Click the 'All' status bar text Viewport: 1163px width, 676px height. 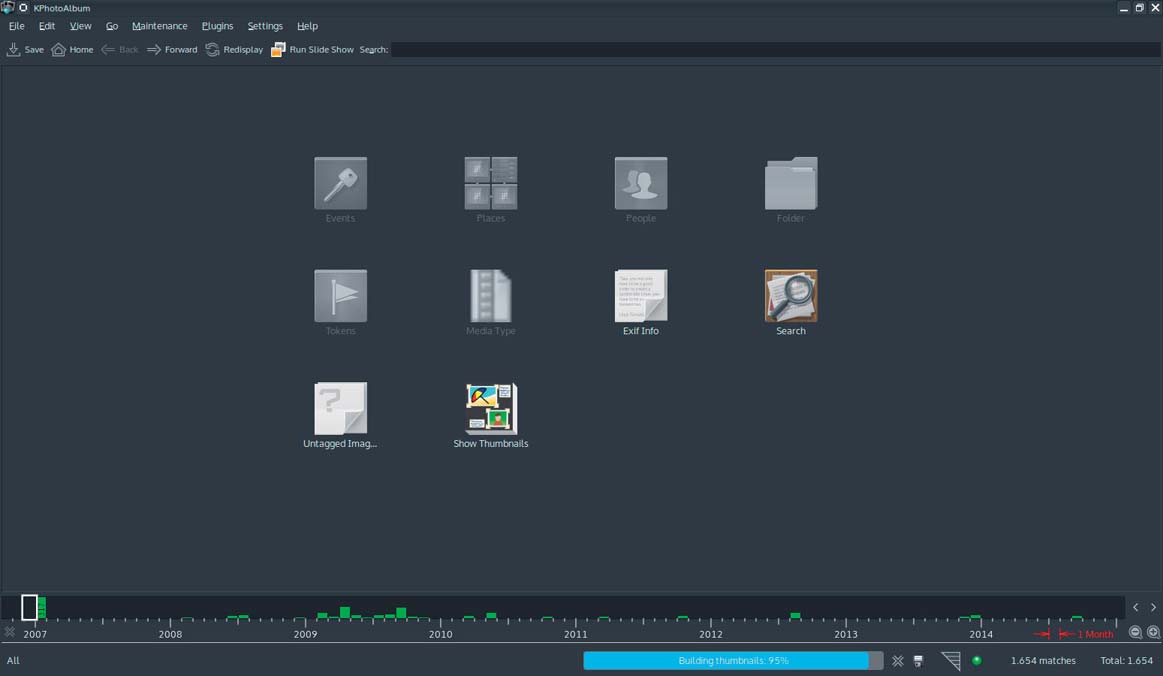13,660
